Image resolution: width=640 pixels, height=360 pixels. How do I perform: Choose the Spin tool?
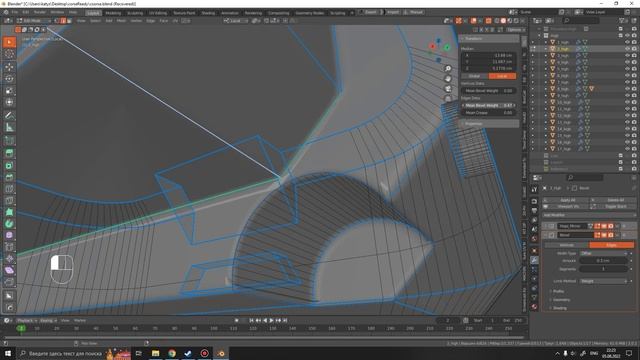click(9, 224)
